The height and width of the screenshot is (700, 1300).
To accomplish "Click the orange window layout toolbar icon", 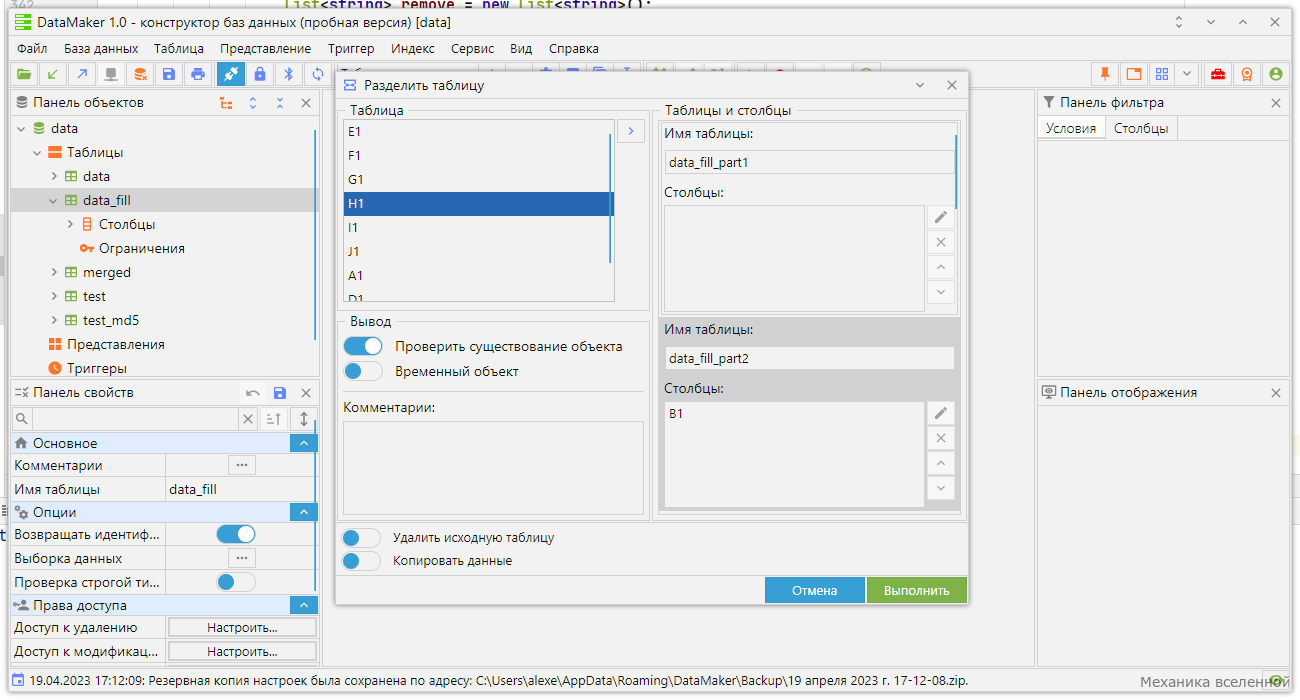I will 1134,74.
